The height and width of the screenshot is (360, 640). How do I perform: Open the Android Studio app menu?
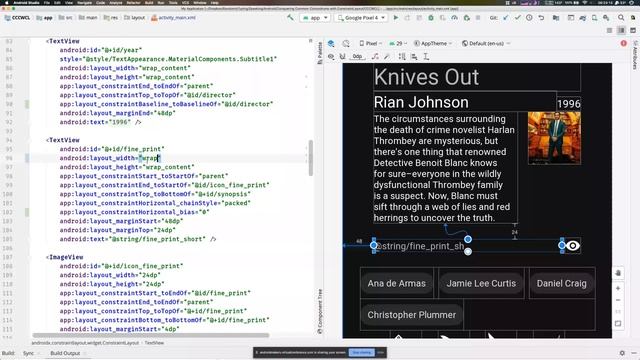tap(27, 2)
